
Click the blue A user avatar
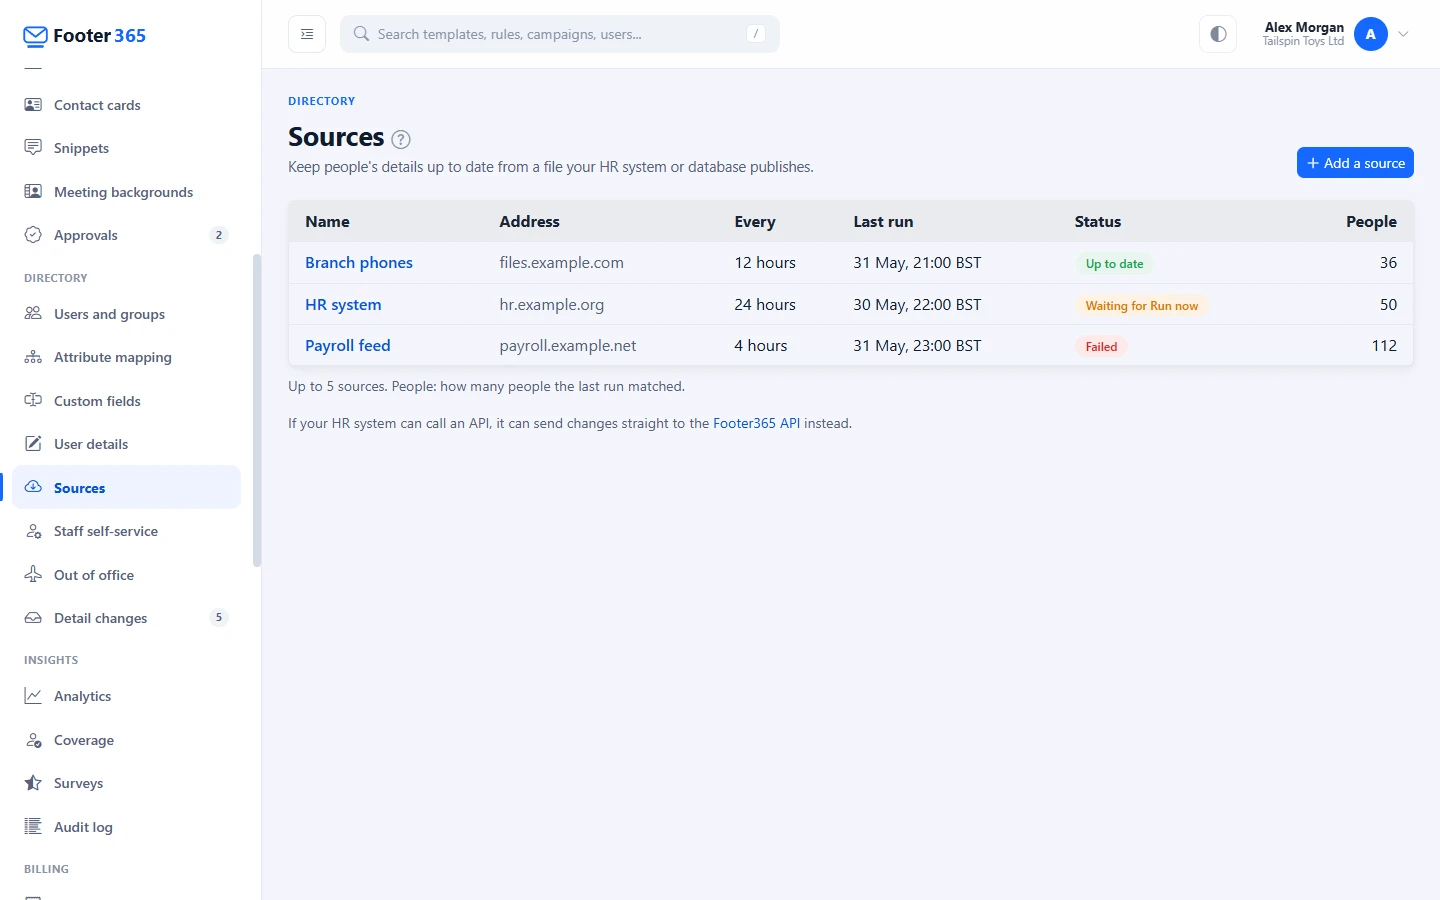point(1371,34)
